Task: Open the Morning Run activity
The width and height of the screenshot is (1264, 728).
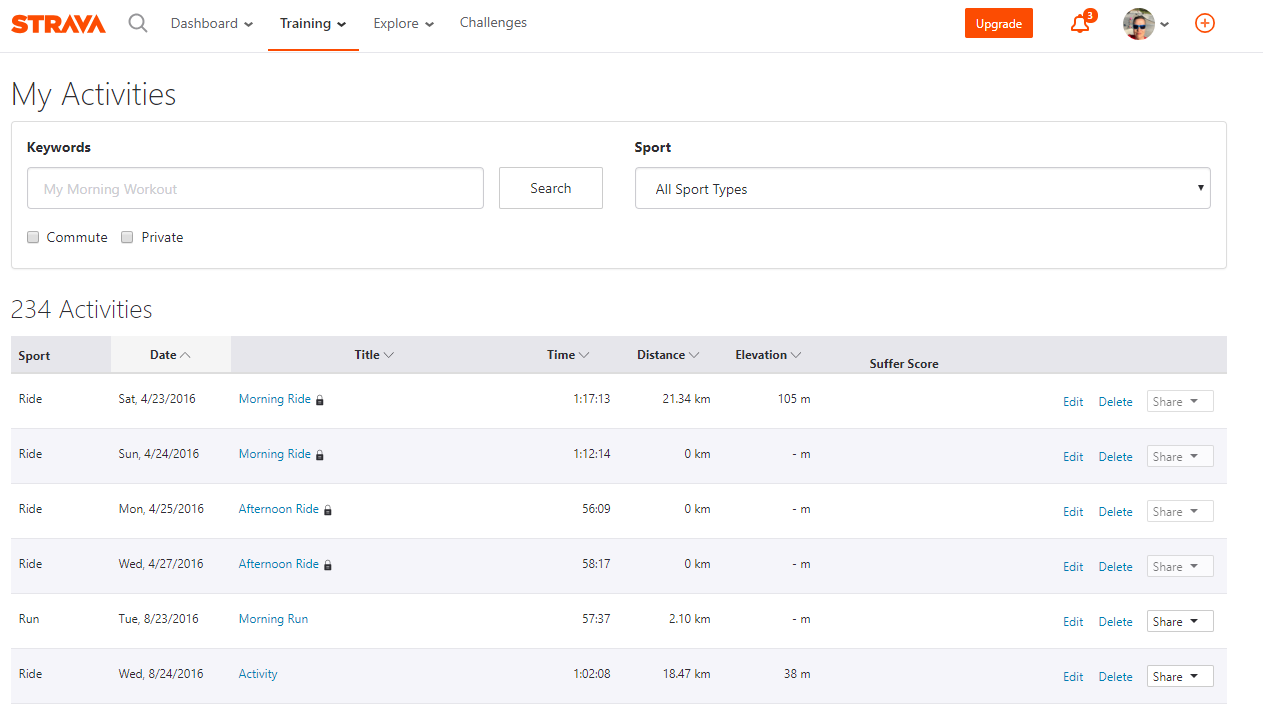Action: point(273,618)
